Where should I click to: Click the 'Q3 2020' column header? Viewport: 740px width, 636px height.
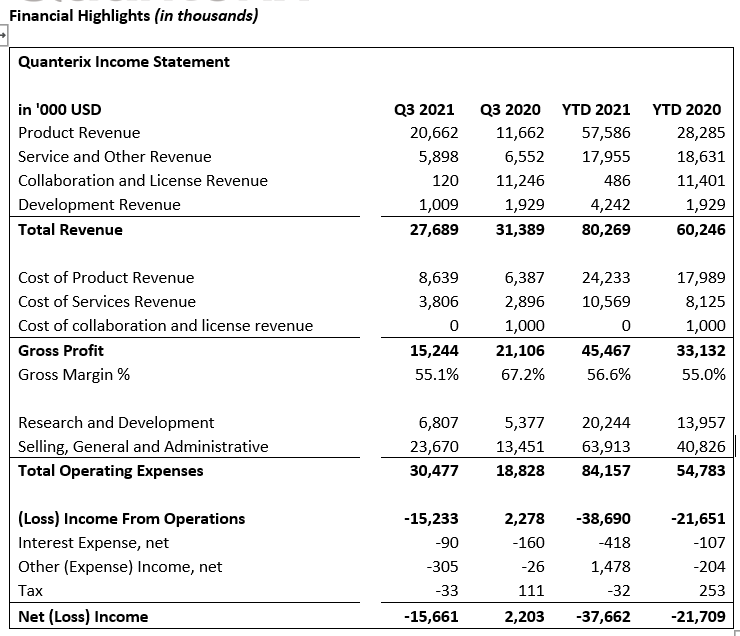(510, 109)
